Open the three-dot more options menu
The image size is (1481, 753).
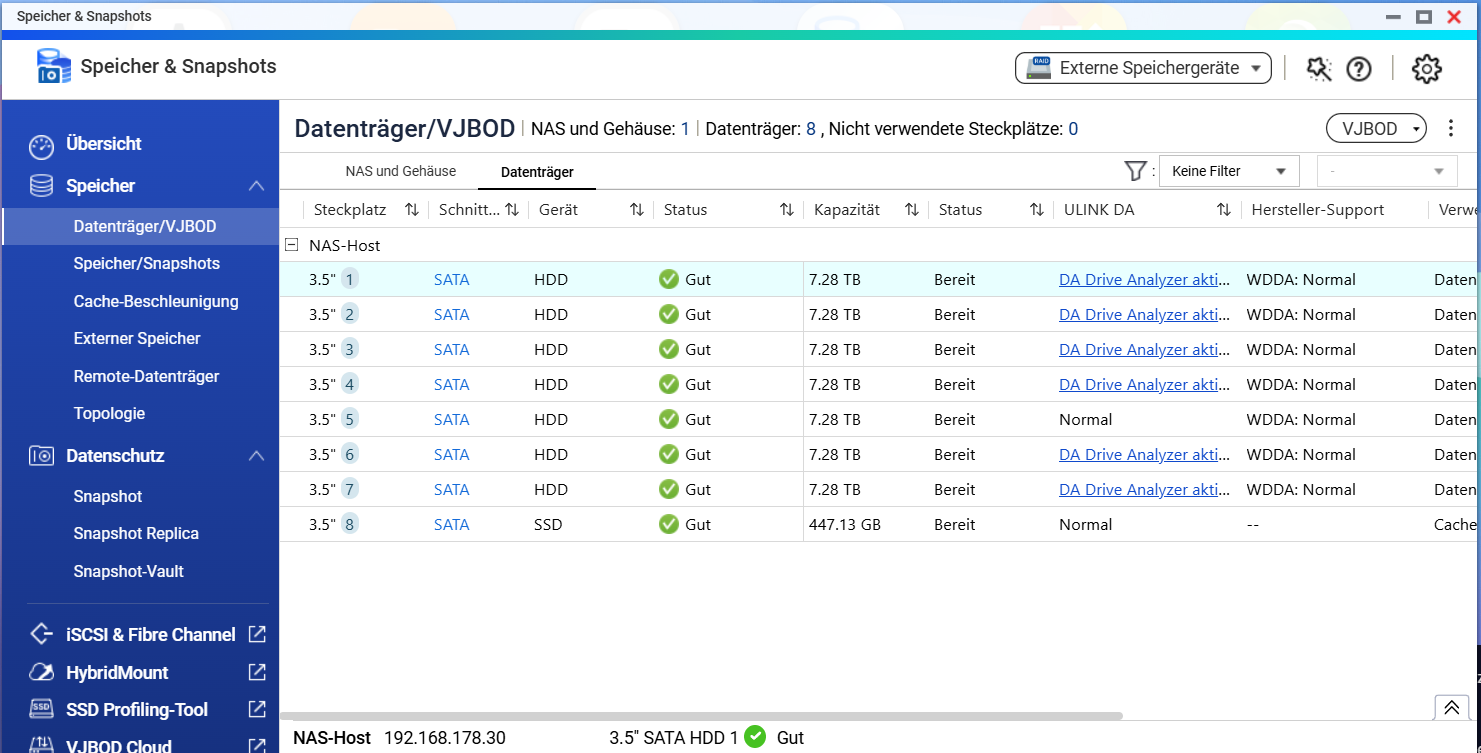click(x=1451, y=128)
